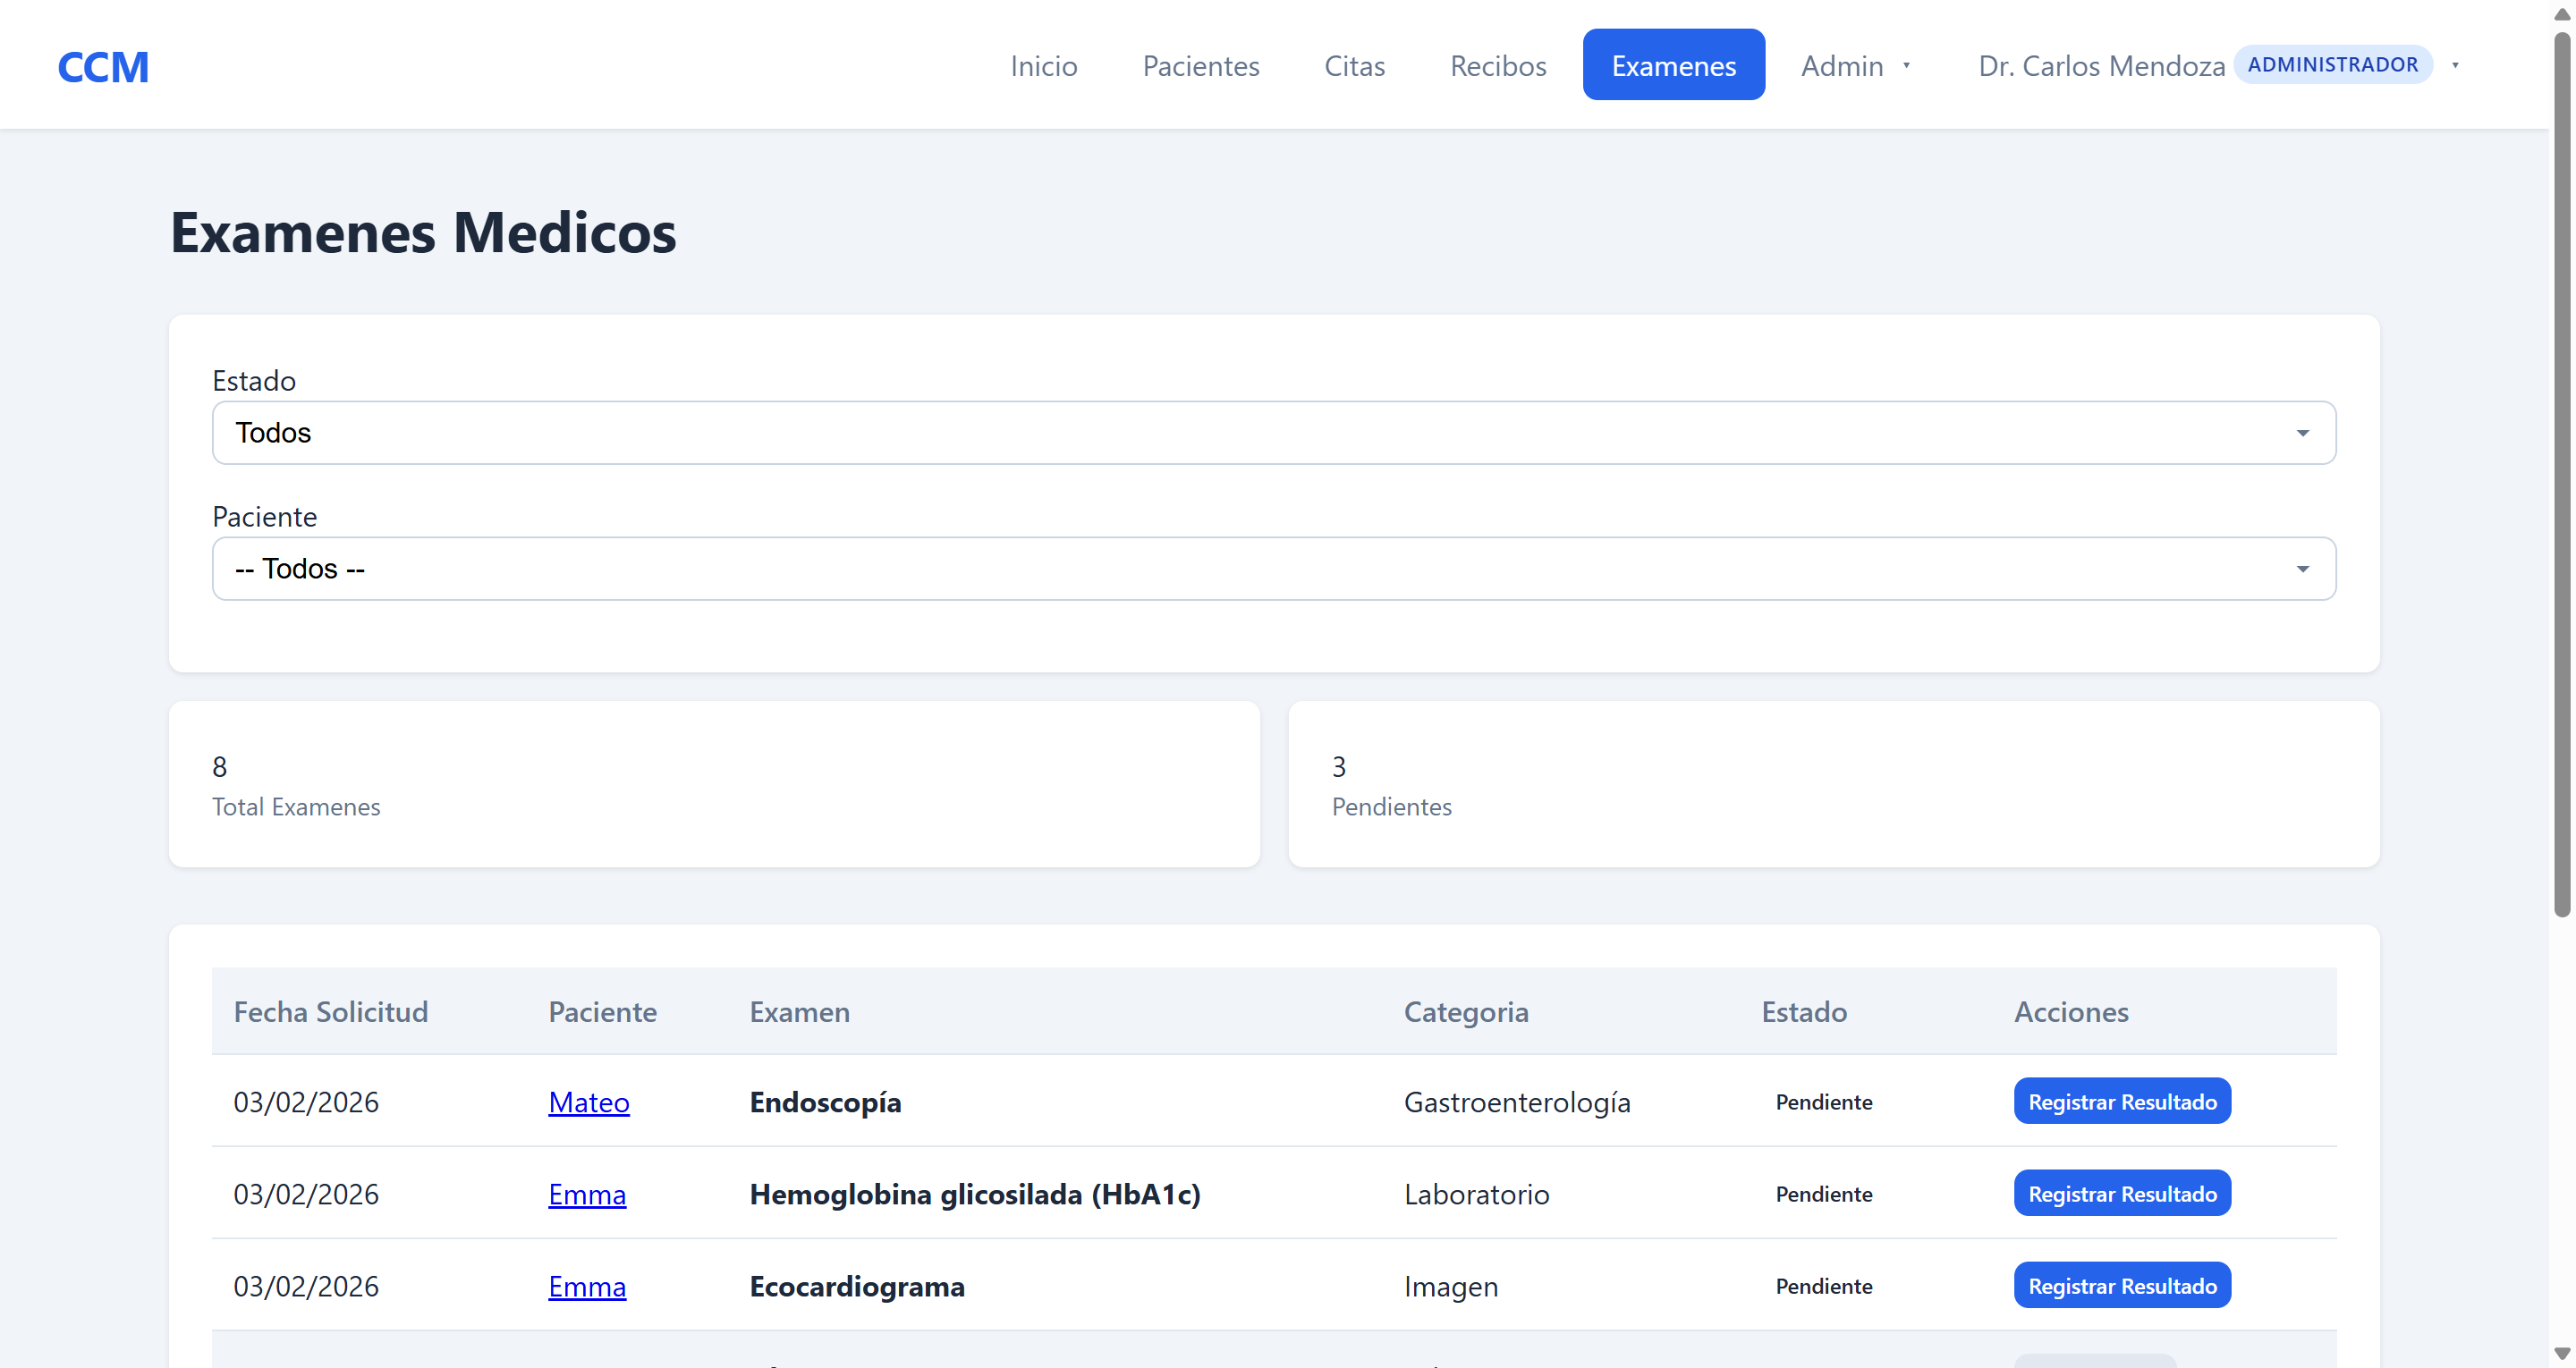
Task: Register the result for Endoscopía
Action: tap(2121, 1101)
